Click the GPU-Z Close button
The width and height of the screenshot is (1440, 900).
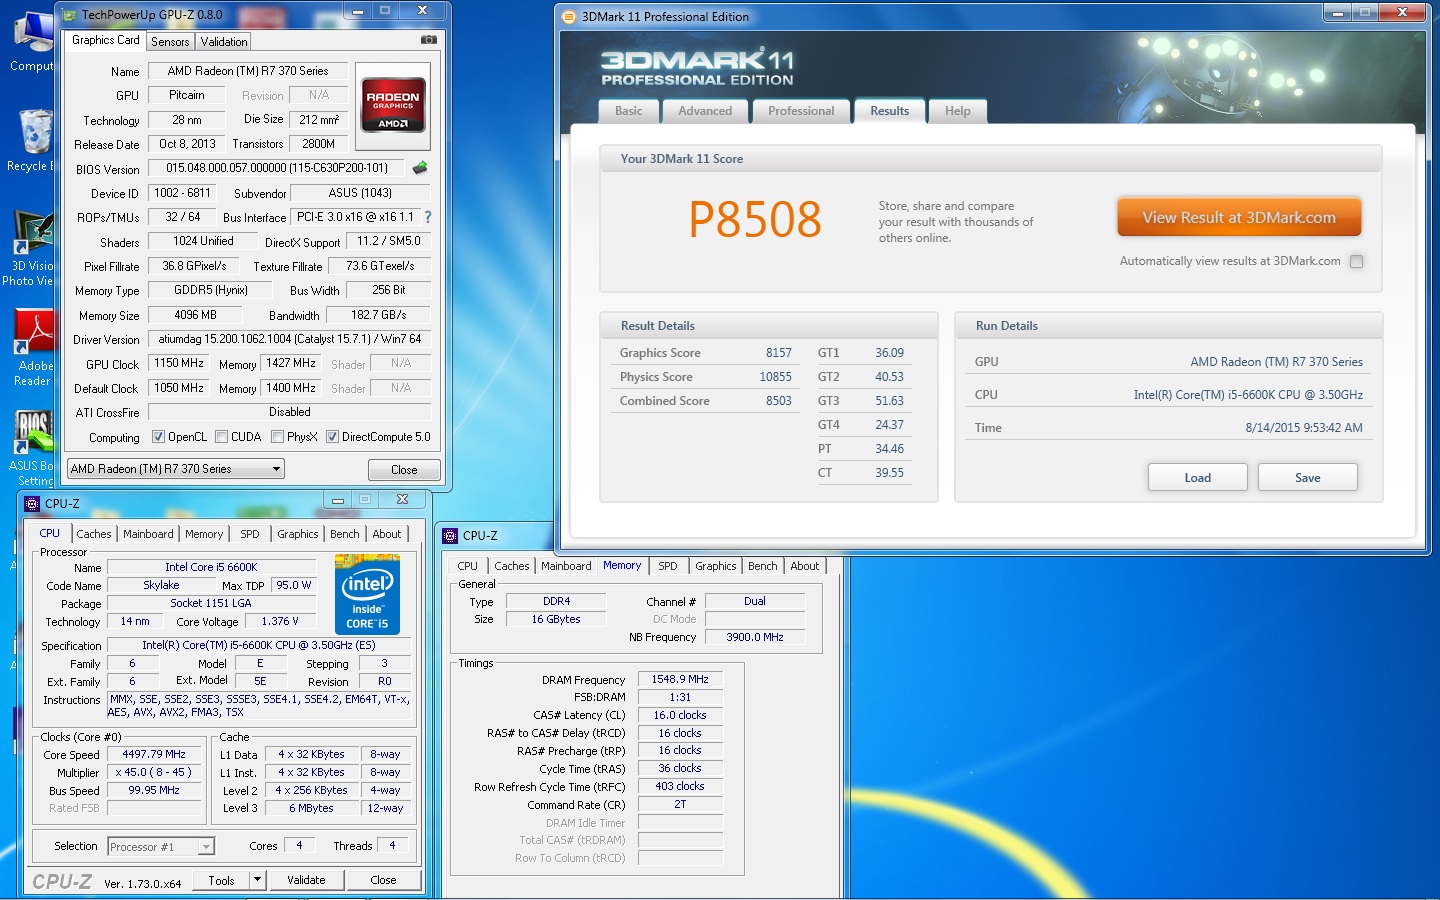[404, 469]
